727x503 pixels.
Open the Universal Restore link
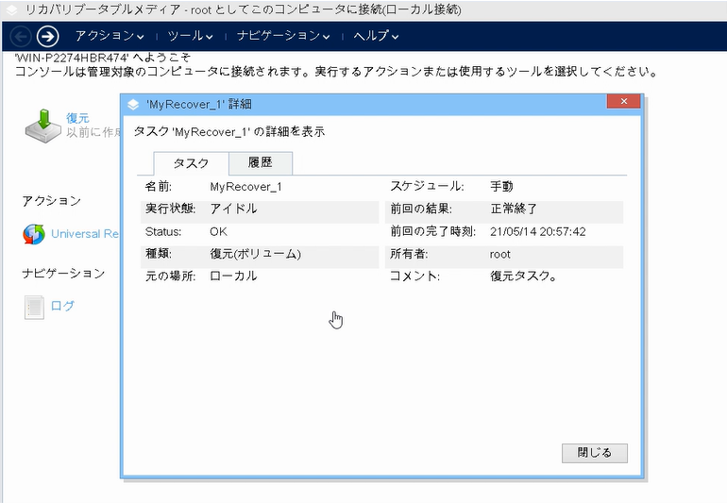85,234
